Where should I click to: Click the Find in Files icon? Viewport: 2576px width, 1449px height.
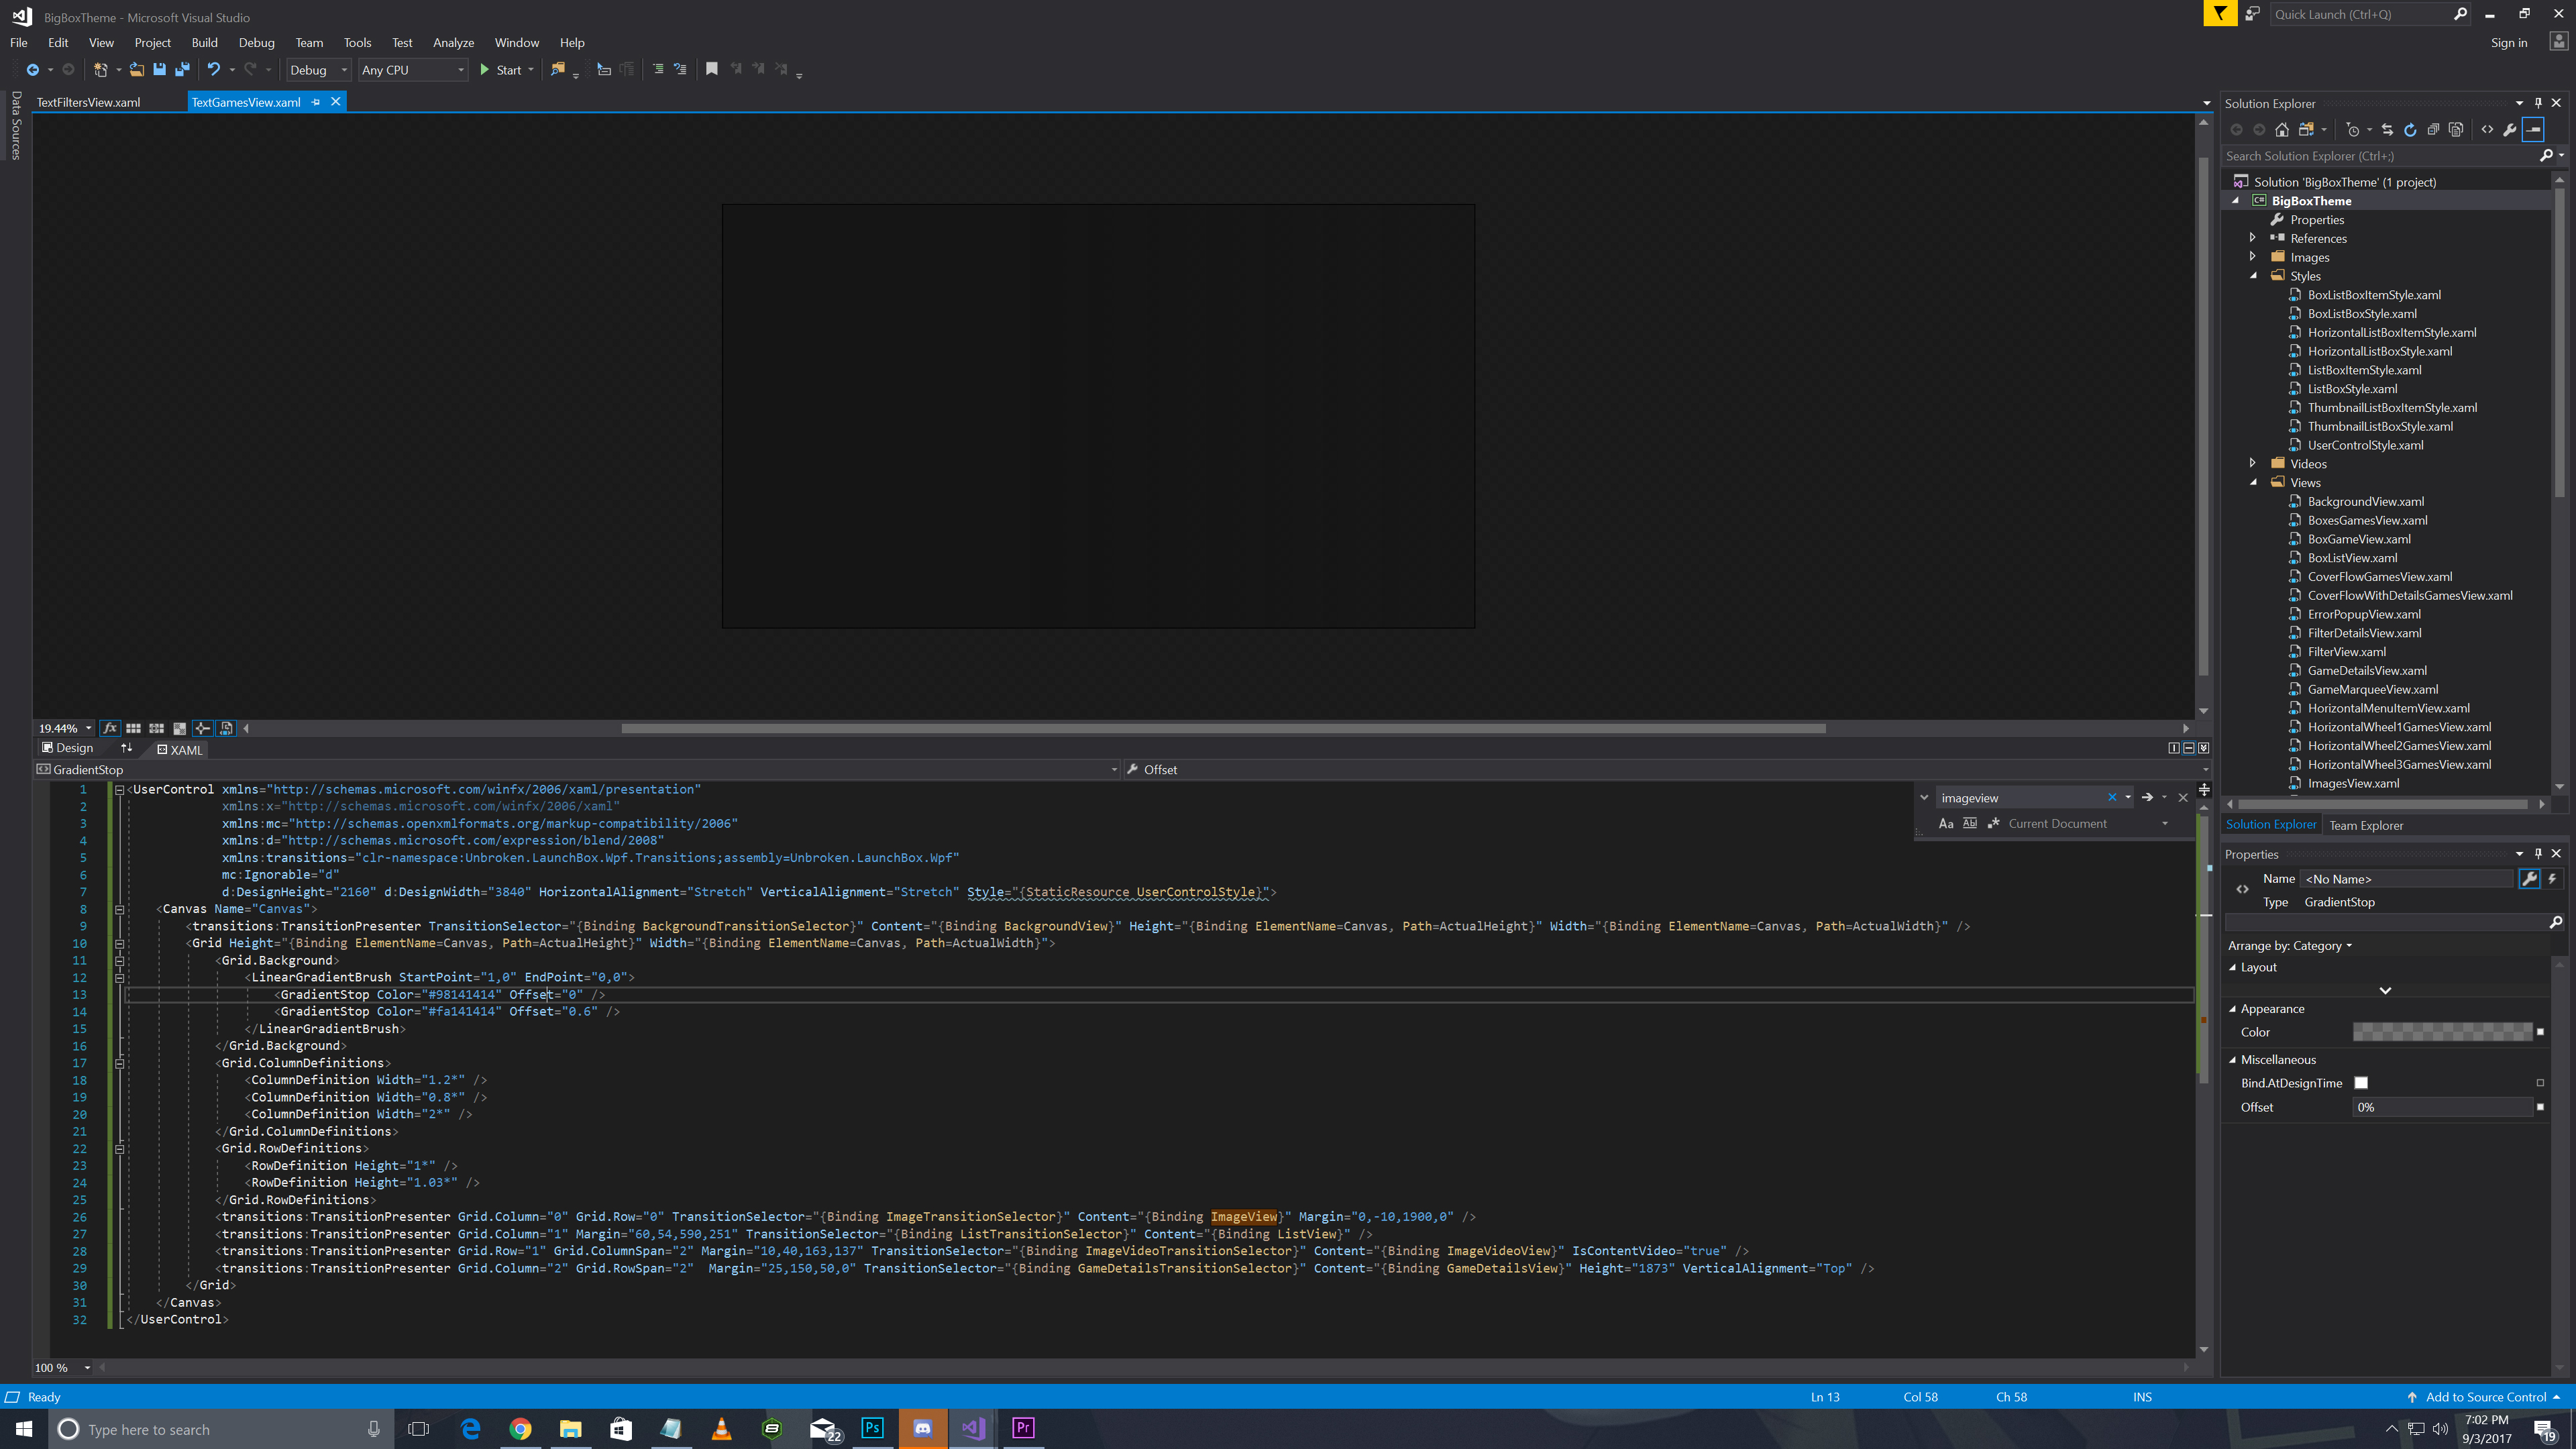point(558,69)
